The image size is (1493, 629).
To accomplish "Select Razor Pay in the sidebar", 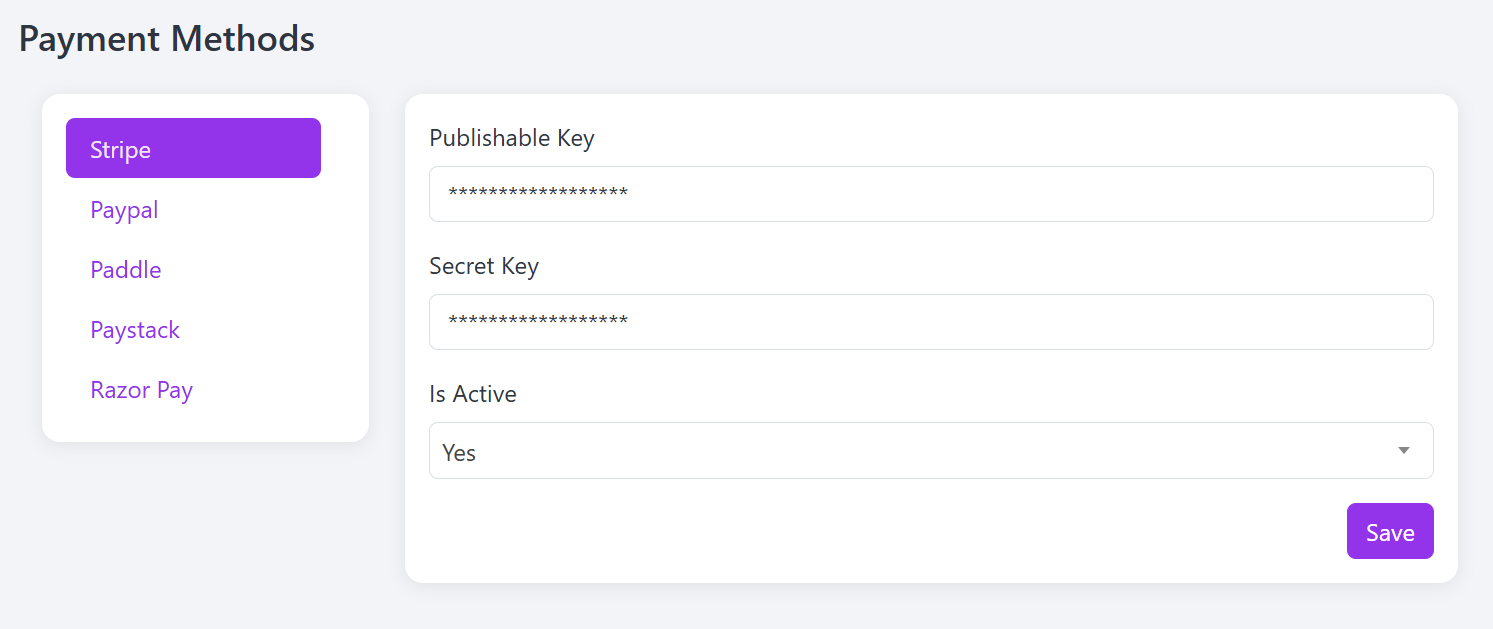I will [x=193, y=390].
